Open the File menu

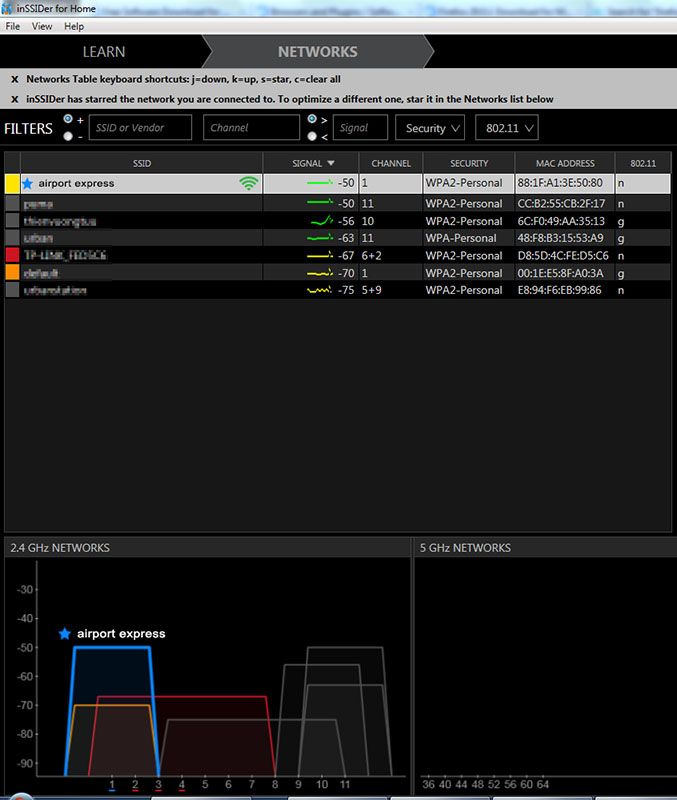pyautogui.click(x=13, y=27)
